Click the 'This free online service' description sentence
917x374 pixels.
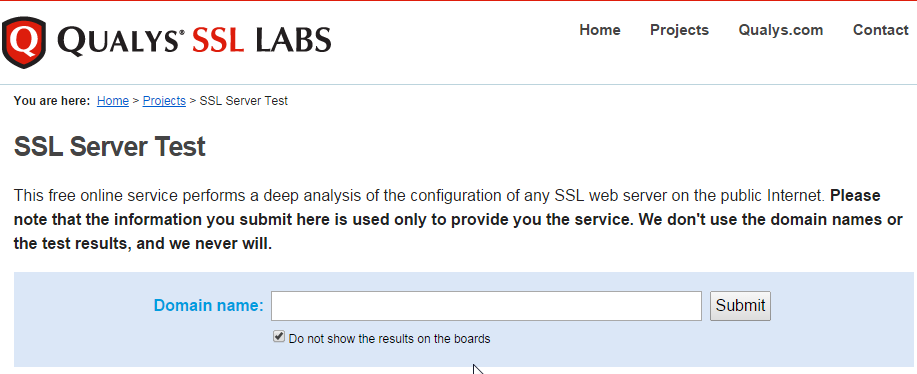pos(419,195)
